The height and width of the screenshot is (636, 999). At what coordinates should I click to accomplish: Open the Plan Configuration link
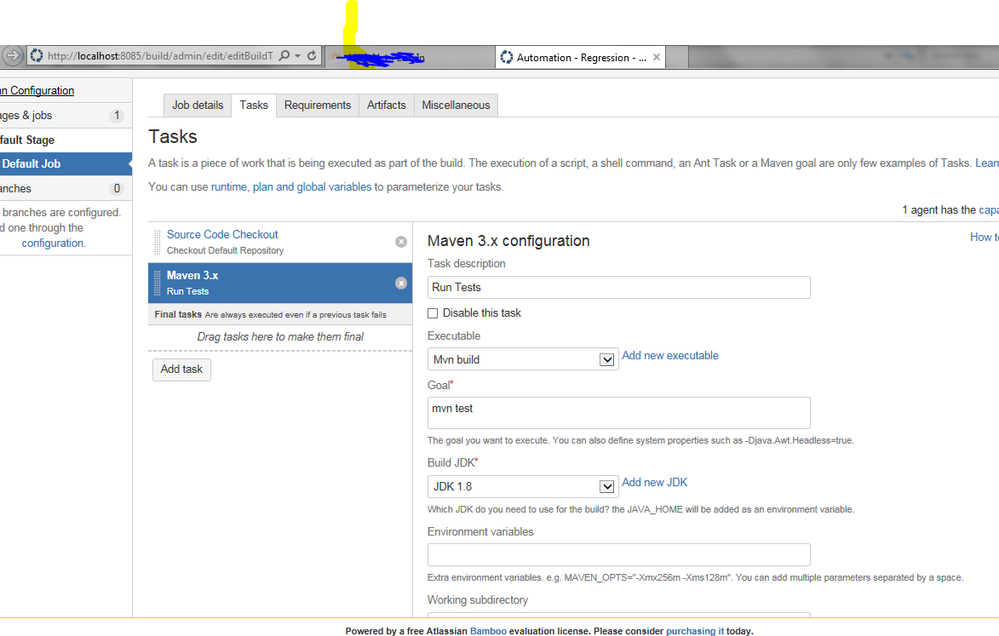tap(37, 90)
